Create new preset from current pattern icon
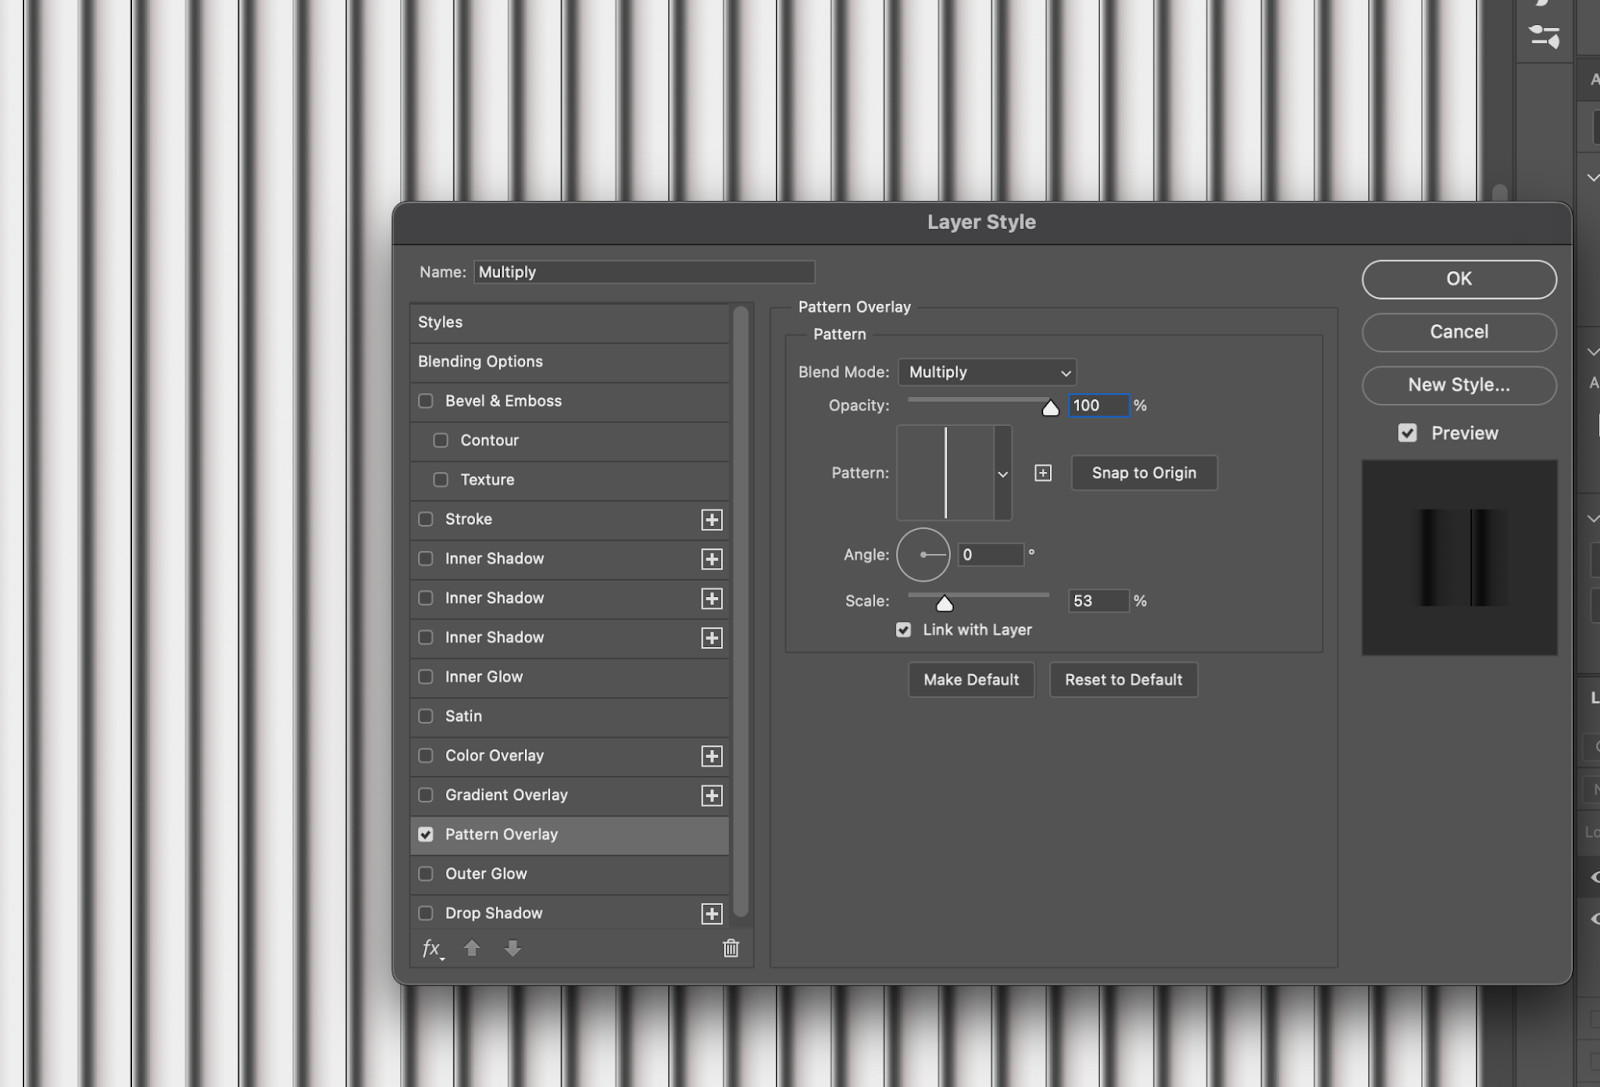The image size is (1600, 1087). (1043, 473)
